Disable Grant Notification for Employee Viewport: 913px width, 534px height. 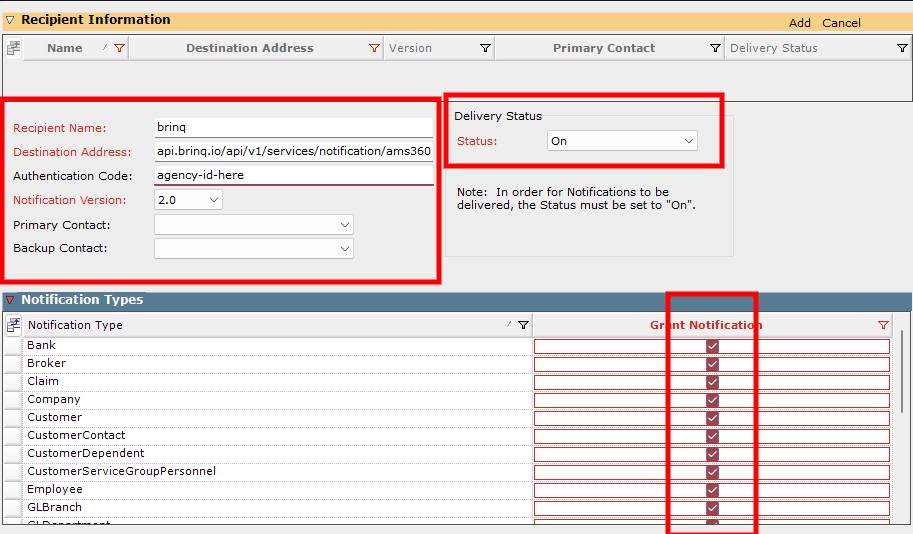click(712, 490)
